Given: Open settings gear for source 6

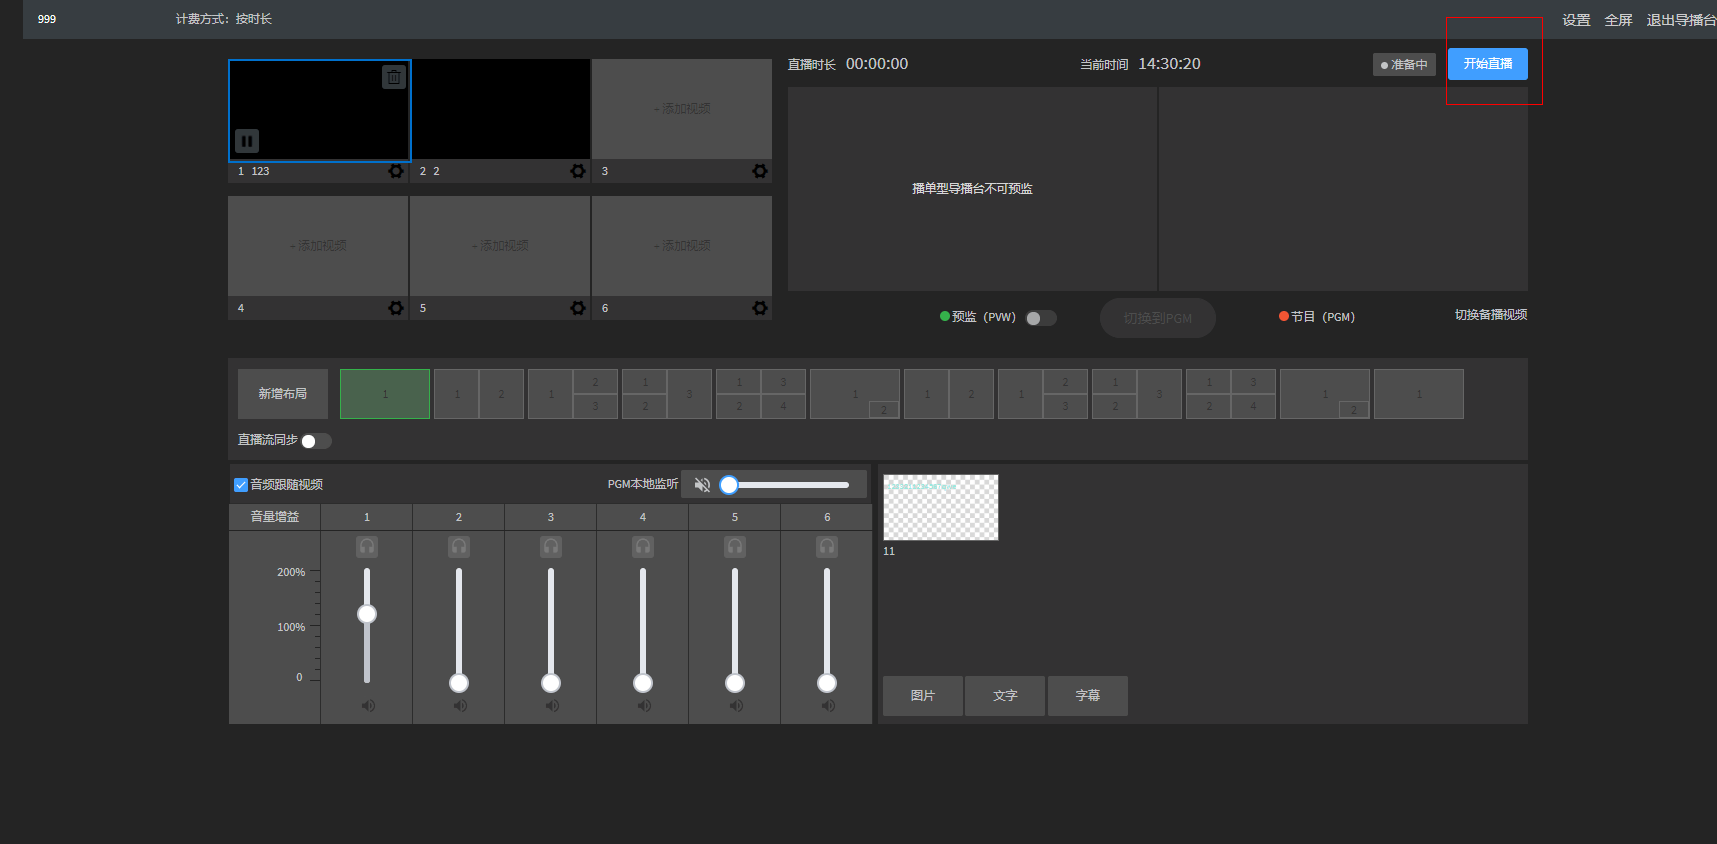Looking at the screenshot, I should click(x=759, y=308).
